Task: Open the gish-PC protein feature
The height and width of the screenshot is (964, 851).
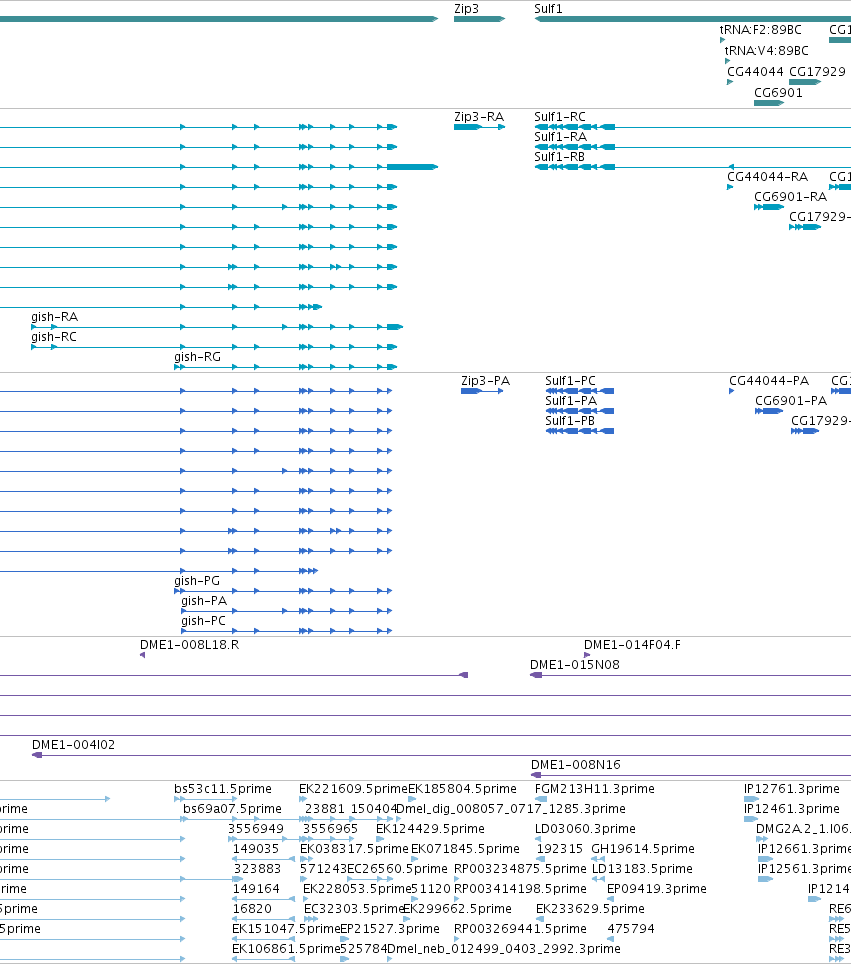Action: (x=287, y=631)
